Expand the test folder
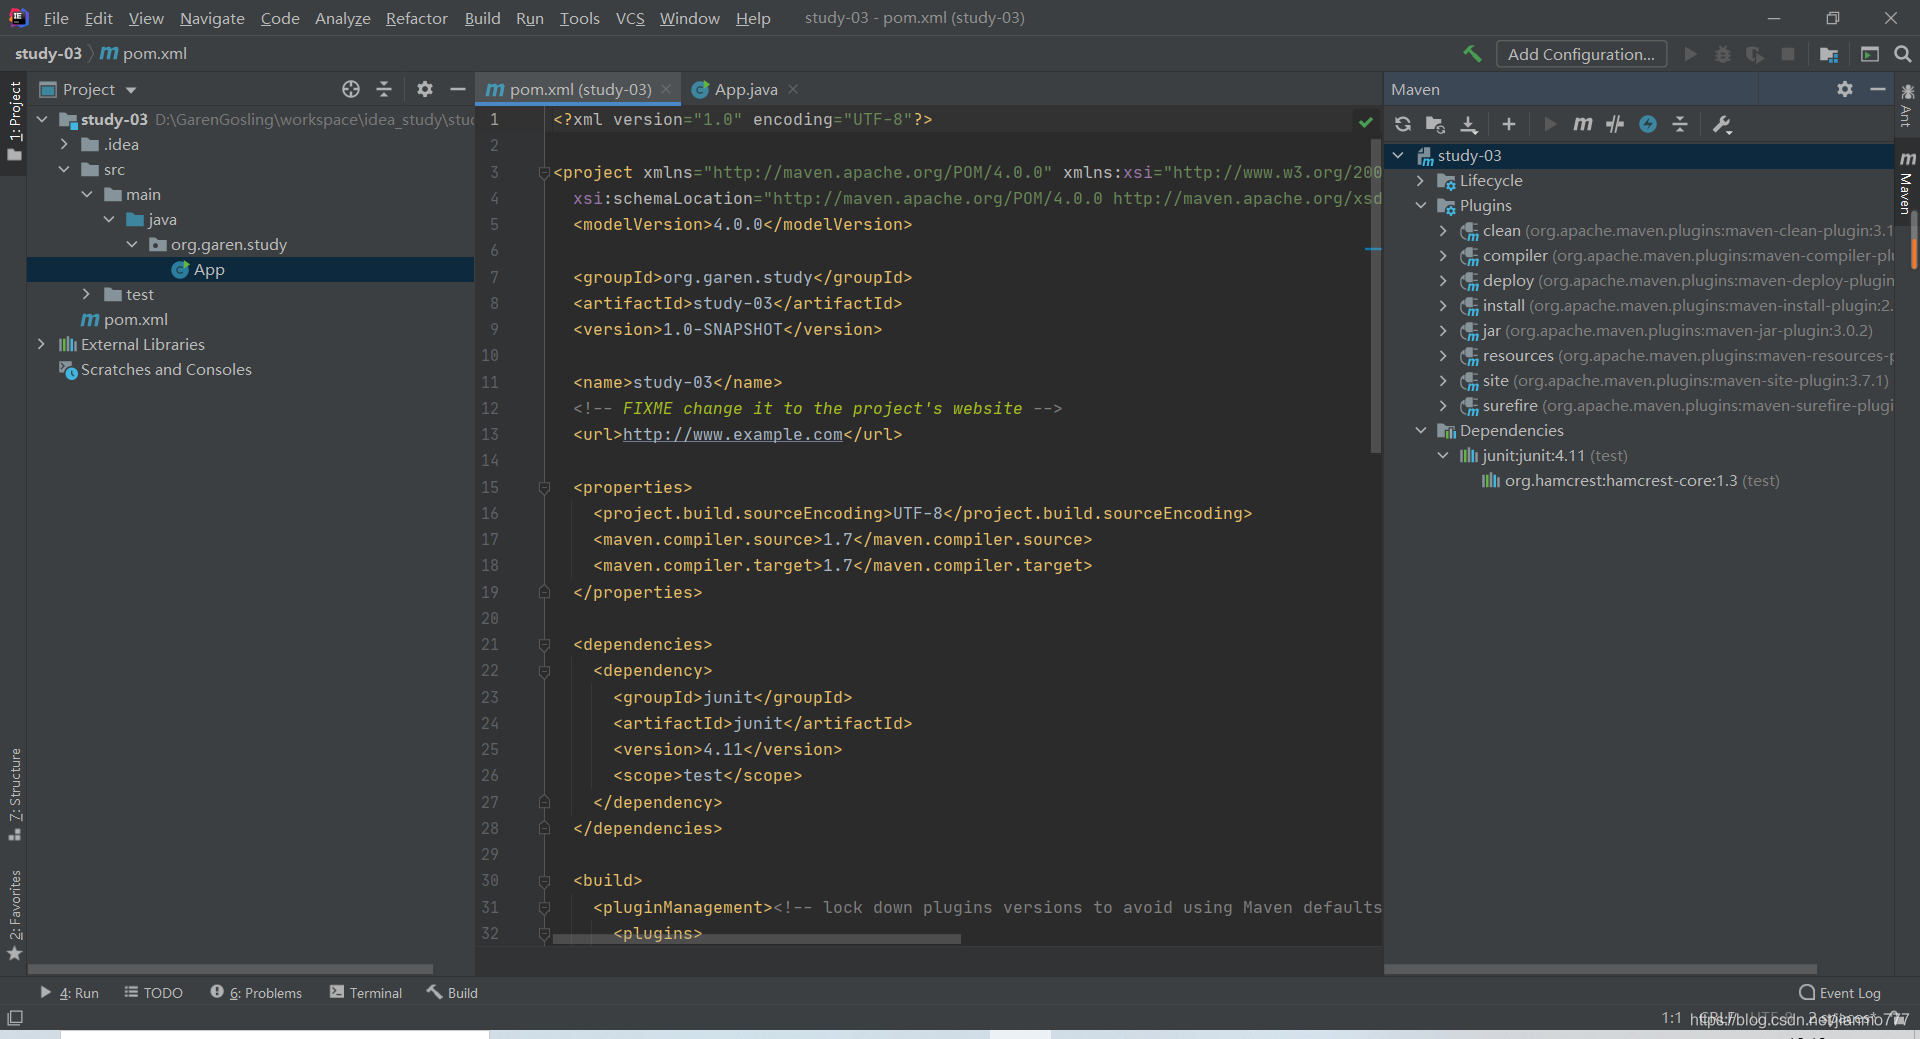This screenshot has height=1039, width=1920. (86, 294)
